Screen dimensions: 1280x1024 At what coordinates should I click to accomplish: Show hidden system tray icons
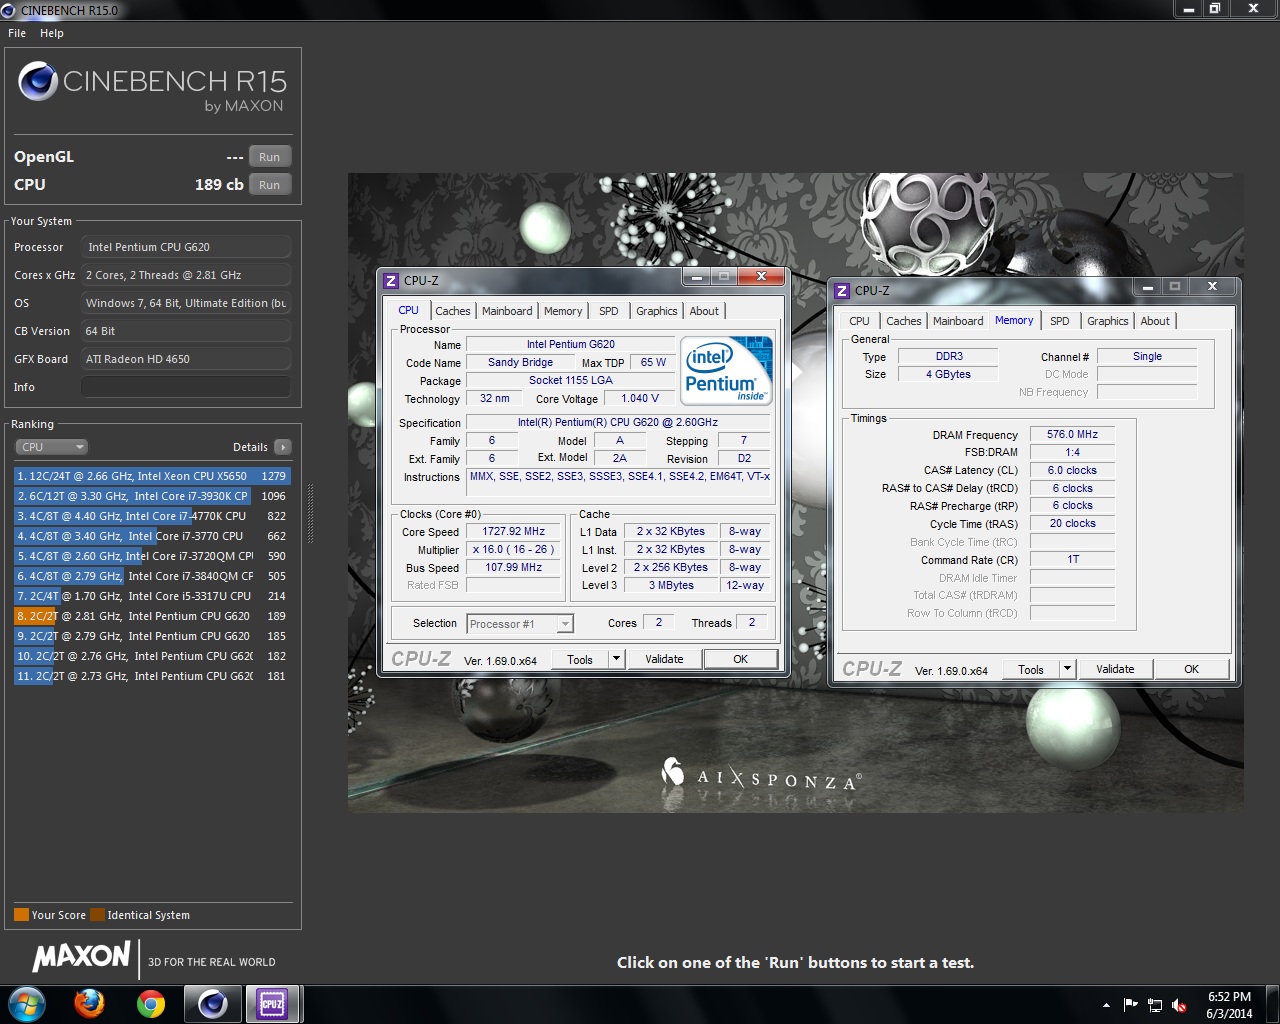pos(1106,1005)
